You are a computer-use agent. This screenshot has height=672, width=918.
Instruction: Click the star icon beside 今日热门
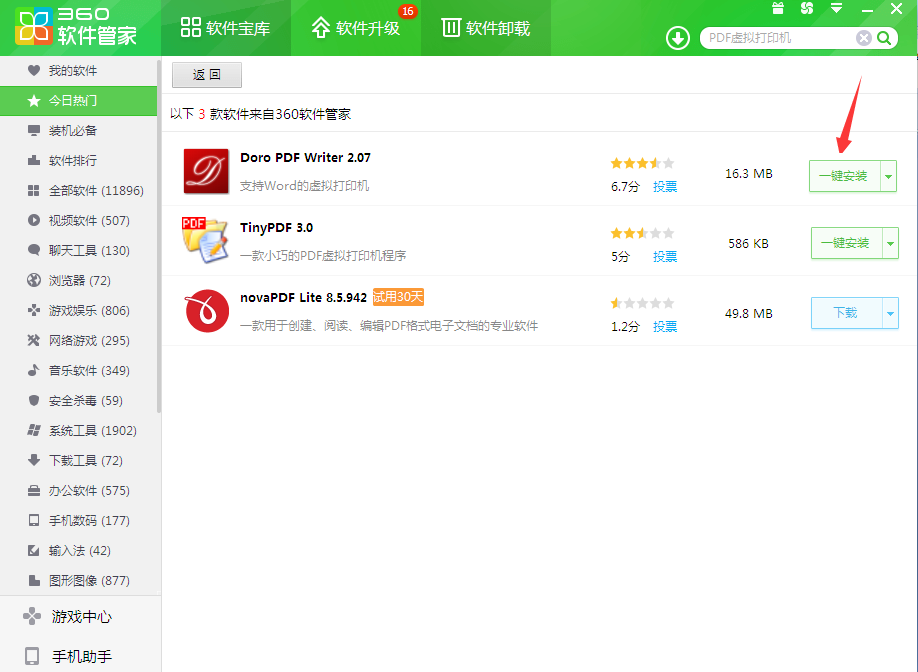(34, 101)
